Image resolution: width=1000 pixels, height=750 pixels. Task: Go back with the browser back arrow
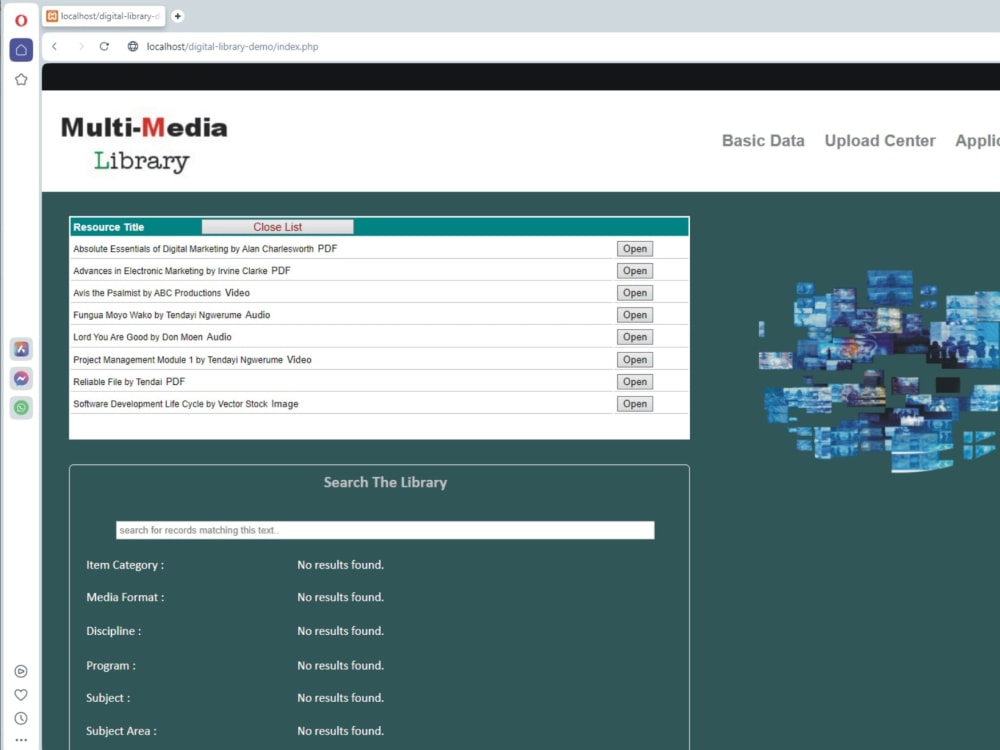(55, 46)
